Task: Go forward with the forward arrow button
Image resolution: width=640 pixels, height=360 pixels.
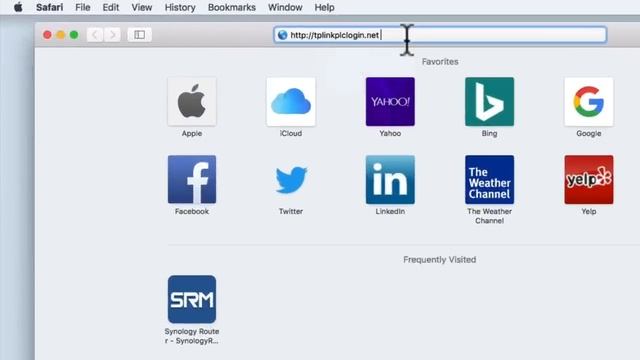Action: point(112,35)
